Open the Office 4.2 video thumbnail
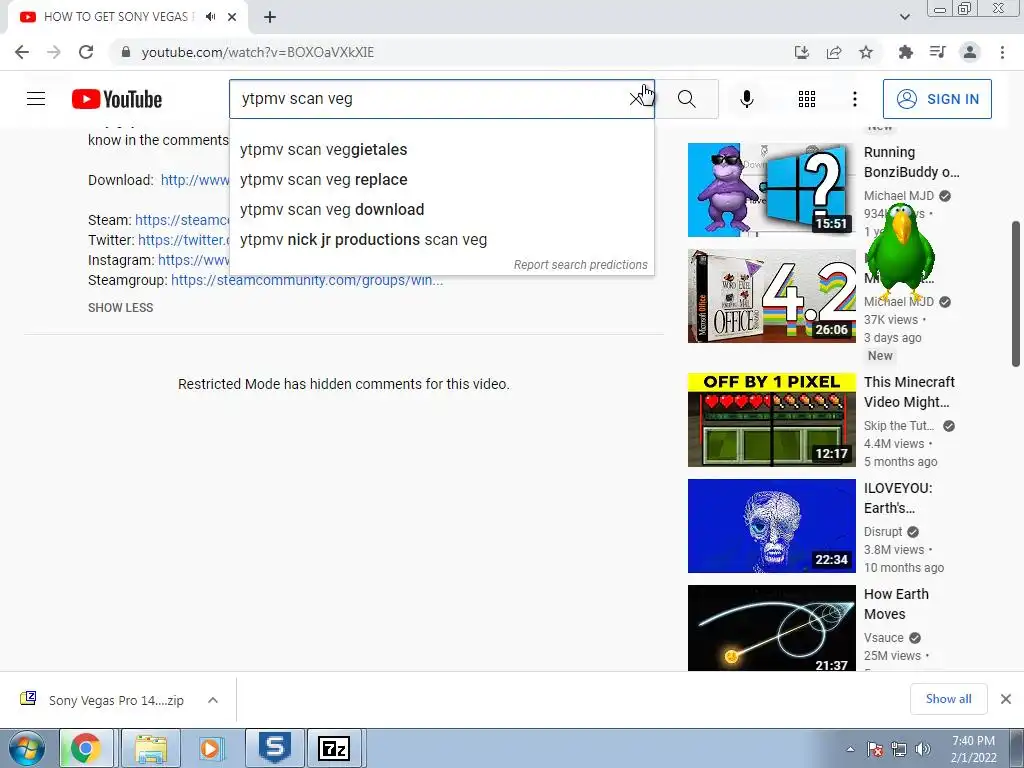The image size is (1024, 768). click(x=771, y=296)
